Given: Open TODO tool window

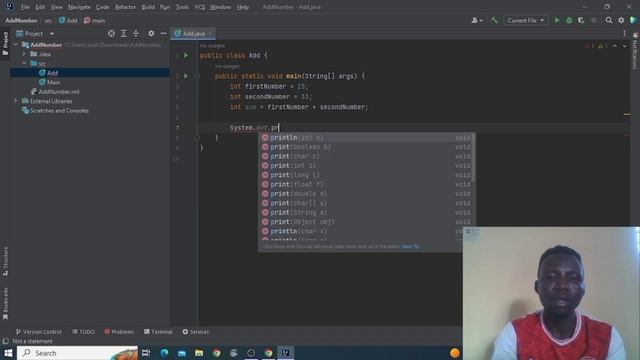Looking at the screenshot, I should [83, 332].
